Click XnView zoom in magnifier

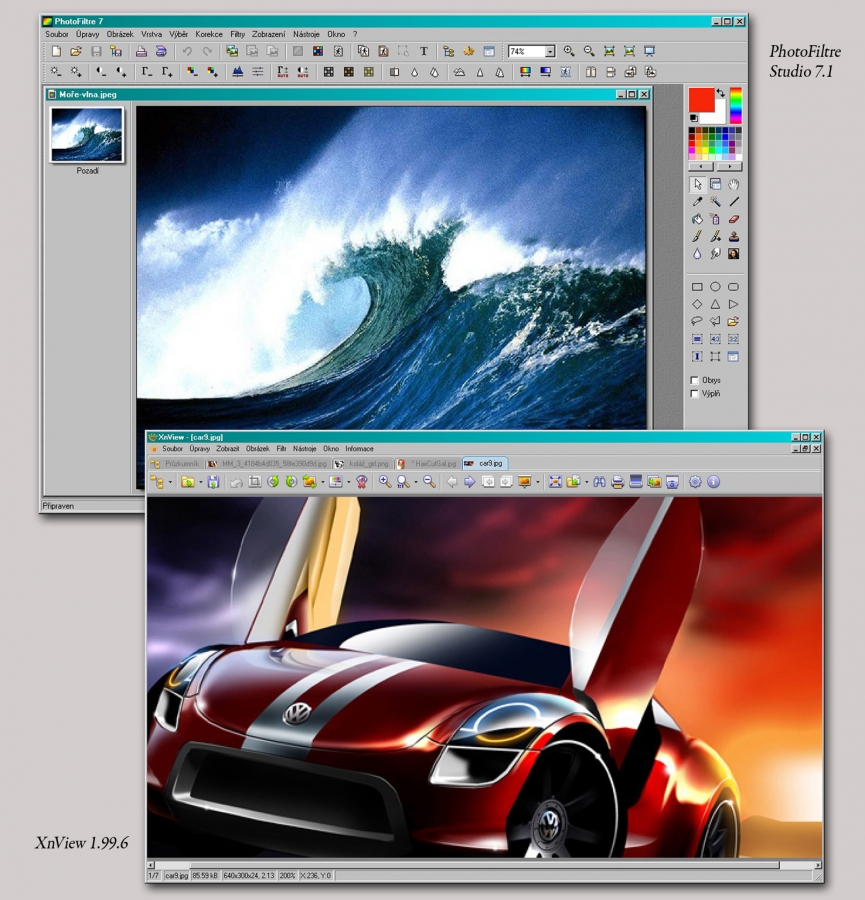[x=385, y=482]
